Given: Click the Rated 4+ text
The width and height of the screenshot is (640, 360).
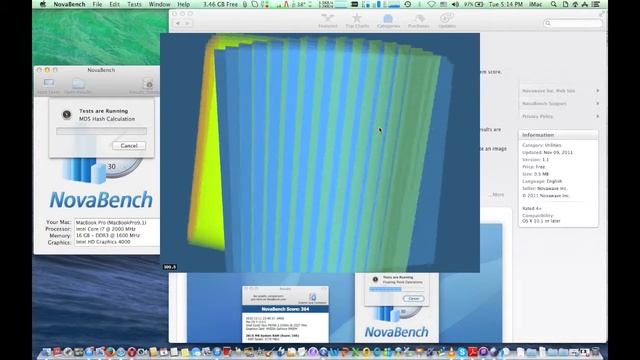Looking at the screenshot, I should pyautogui.click(x=531, y=209).
